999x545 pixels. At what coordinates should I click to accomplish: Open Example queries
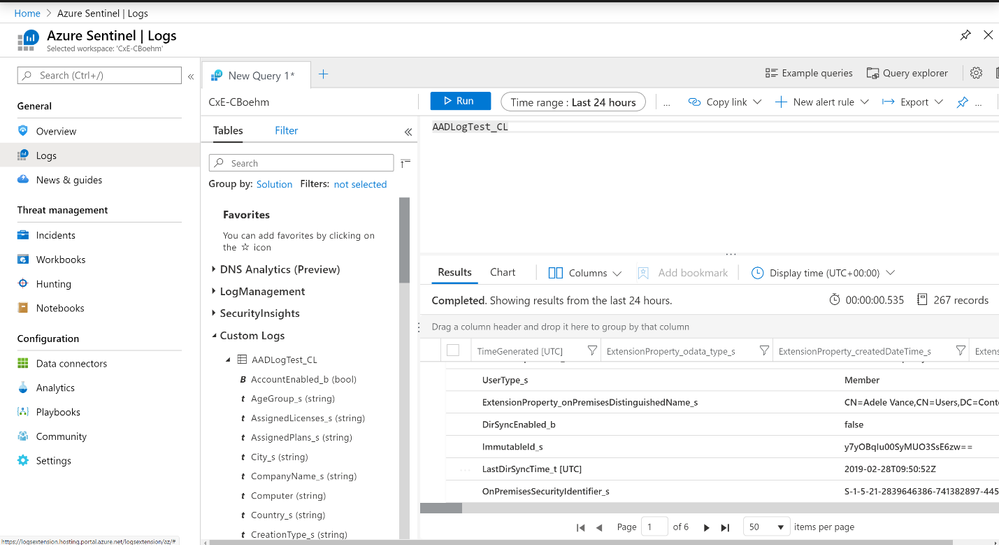[x=809, y=73]
